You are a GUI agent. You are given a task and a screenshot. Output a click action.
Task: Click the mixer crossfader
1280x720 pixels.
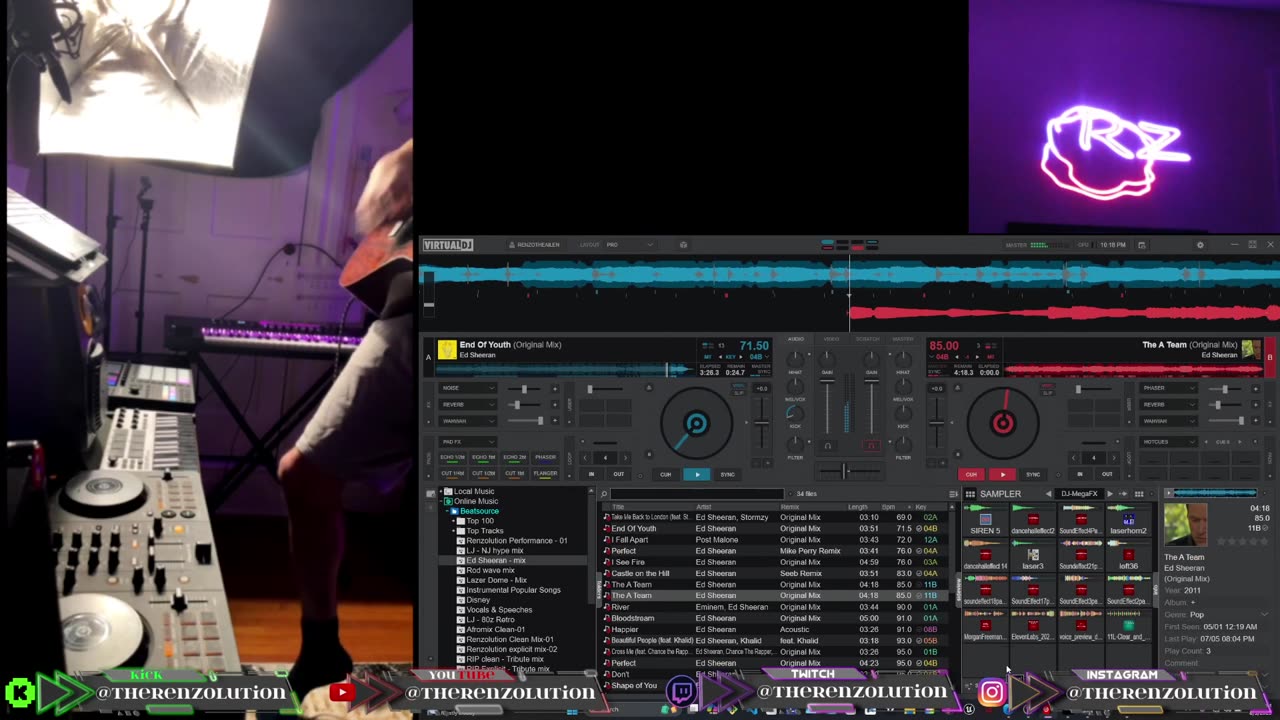coord(848,470)
